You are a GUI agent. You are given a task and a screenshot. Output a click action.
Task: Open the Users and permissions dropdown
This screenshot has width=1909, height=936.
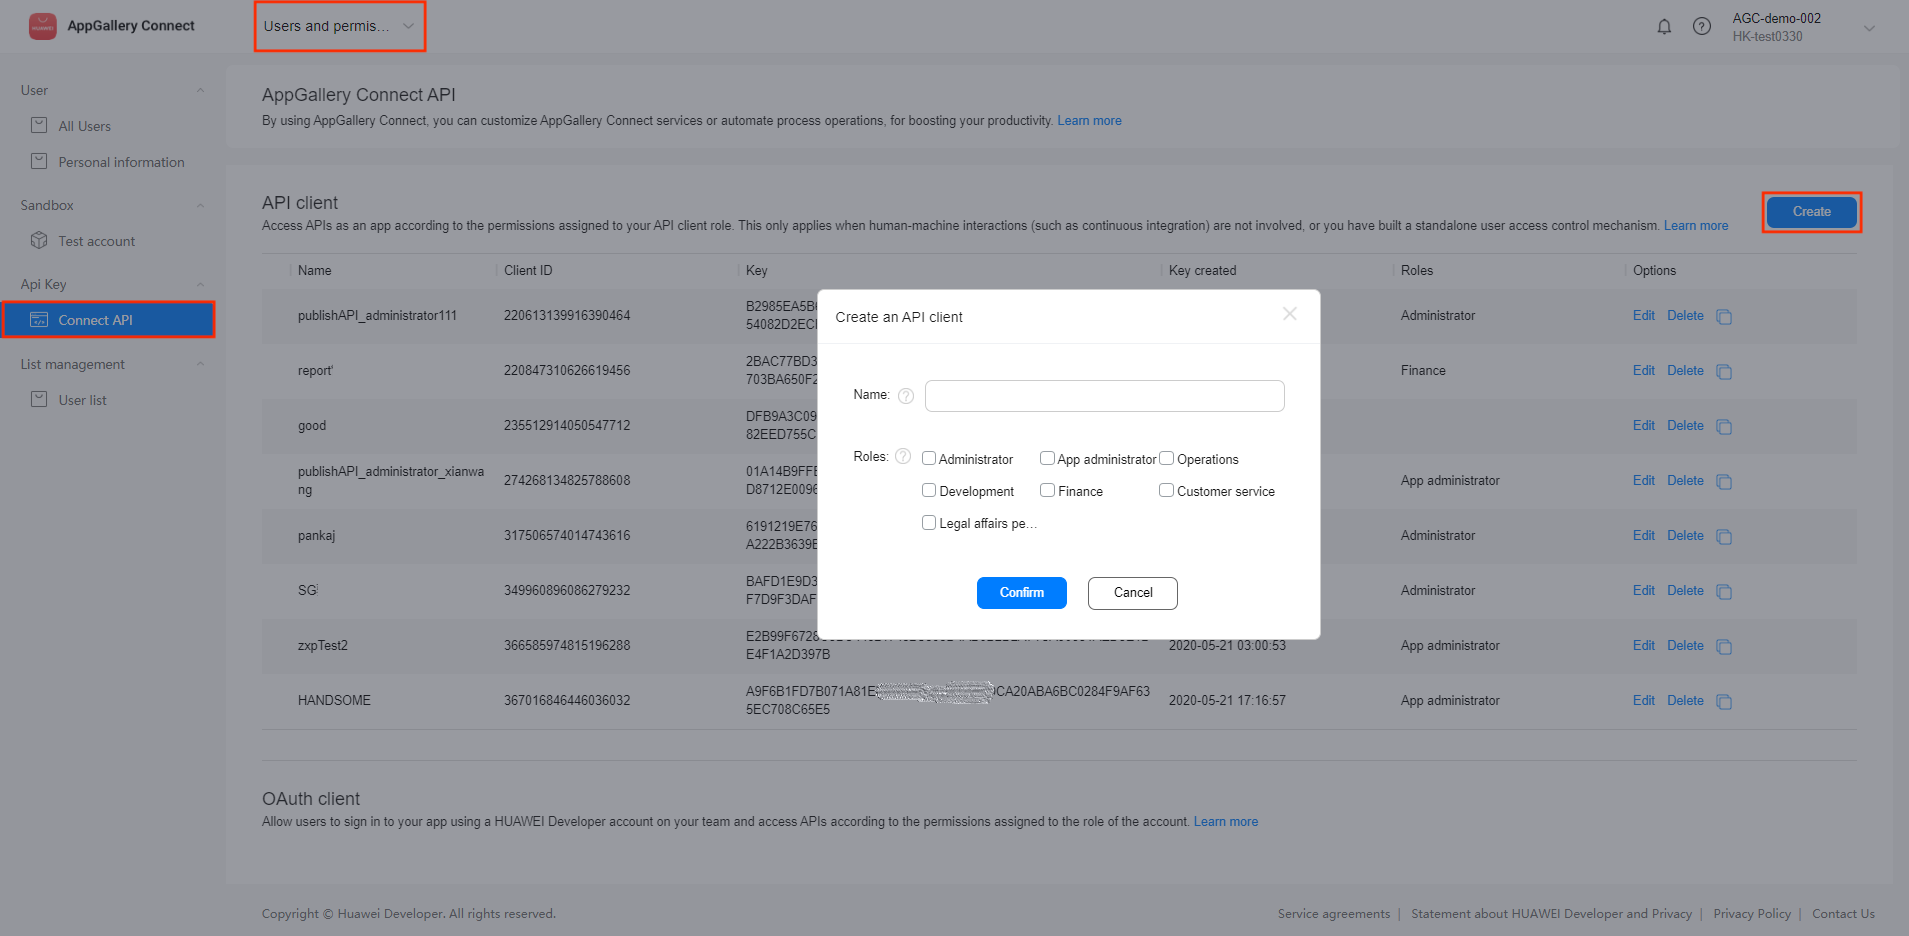pos(339,26)
